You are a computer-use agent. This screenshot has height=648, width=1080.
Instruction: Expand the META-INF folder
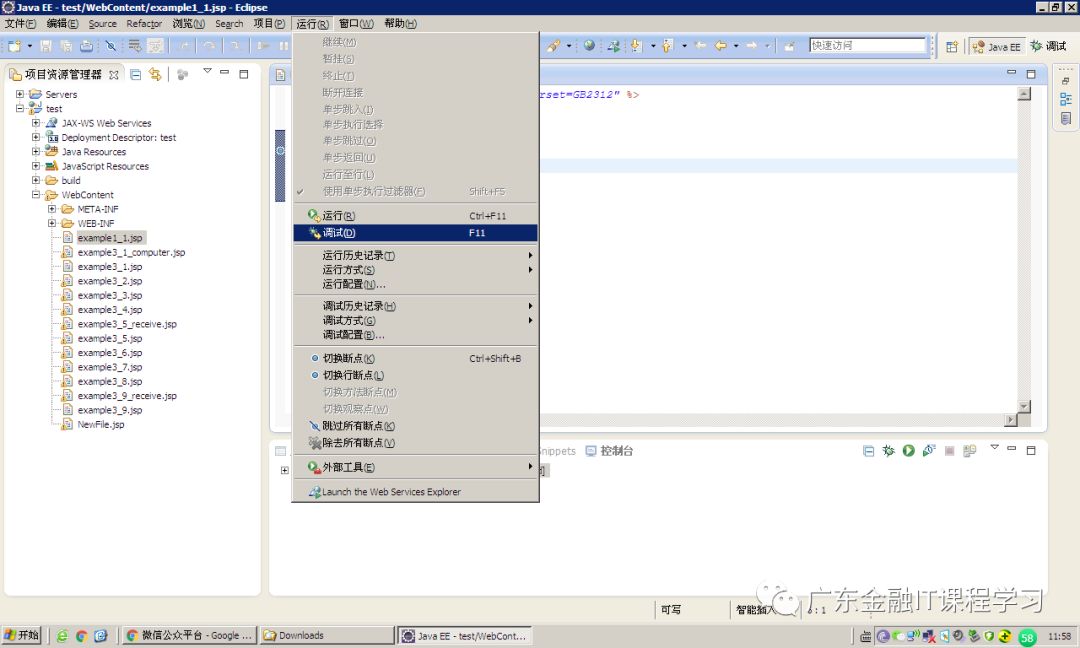coord(52,209)
